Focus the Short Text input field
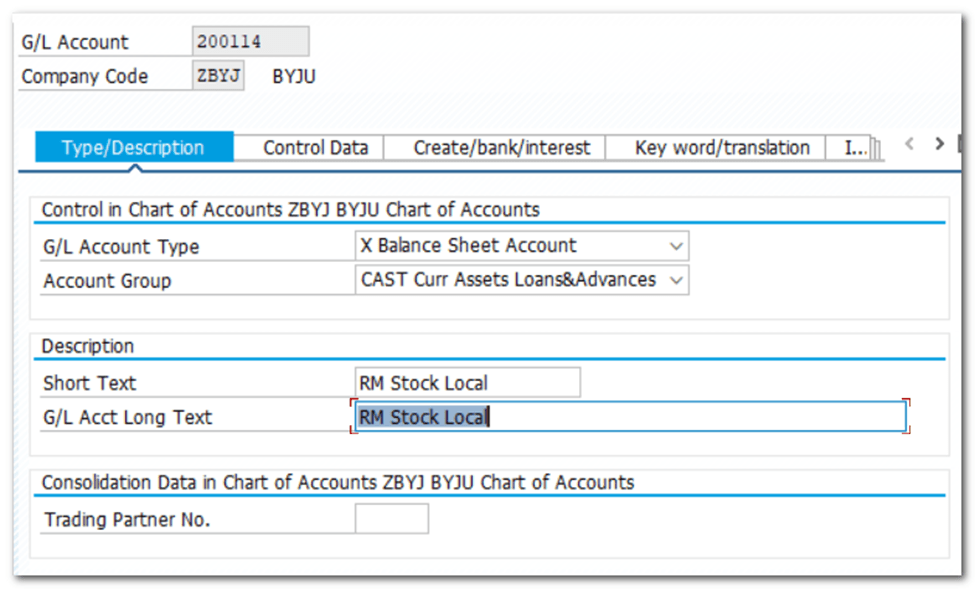The height and width of the screenshot is (589, 975). point(467,383)
